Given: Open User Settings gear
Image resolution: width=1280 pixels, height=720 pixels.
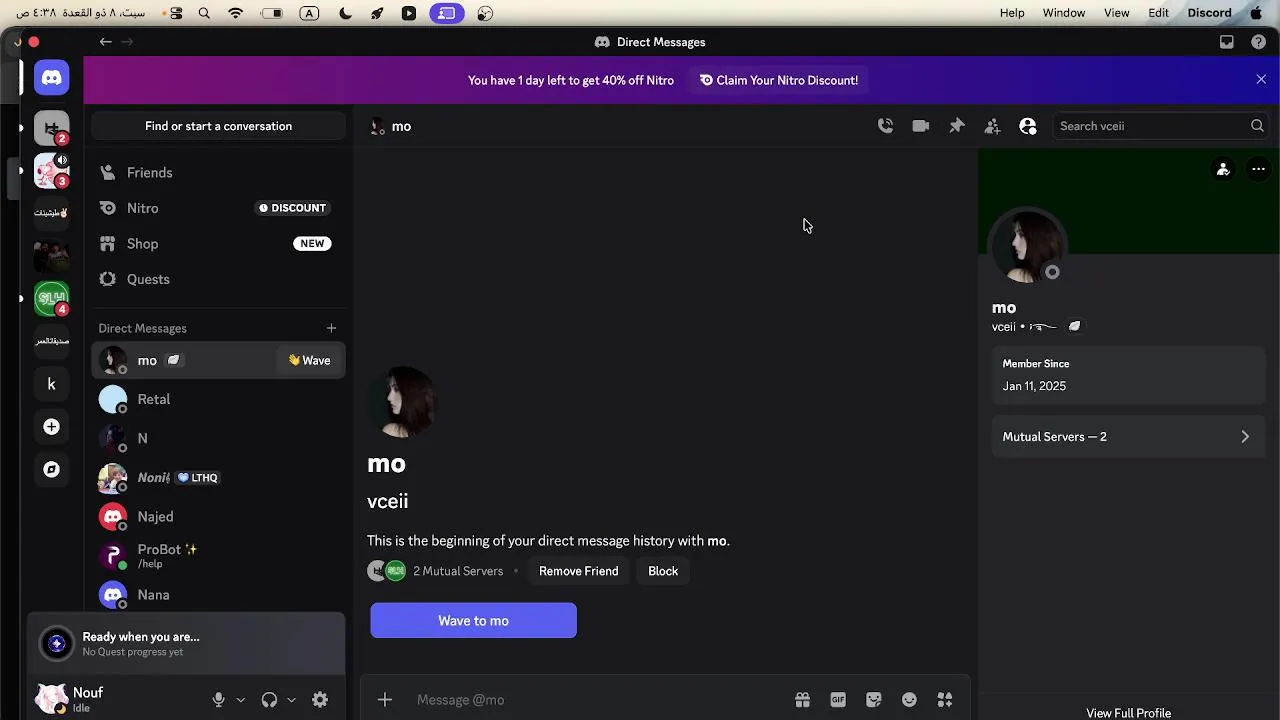Looking at the screenshot, I should pos(320,700).
